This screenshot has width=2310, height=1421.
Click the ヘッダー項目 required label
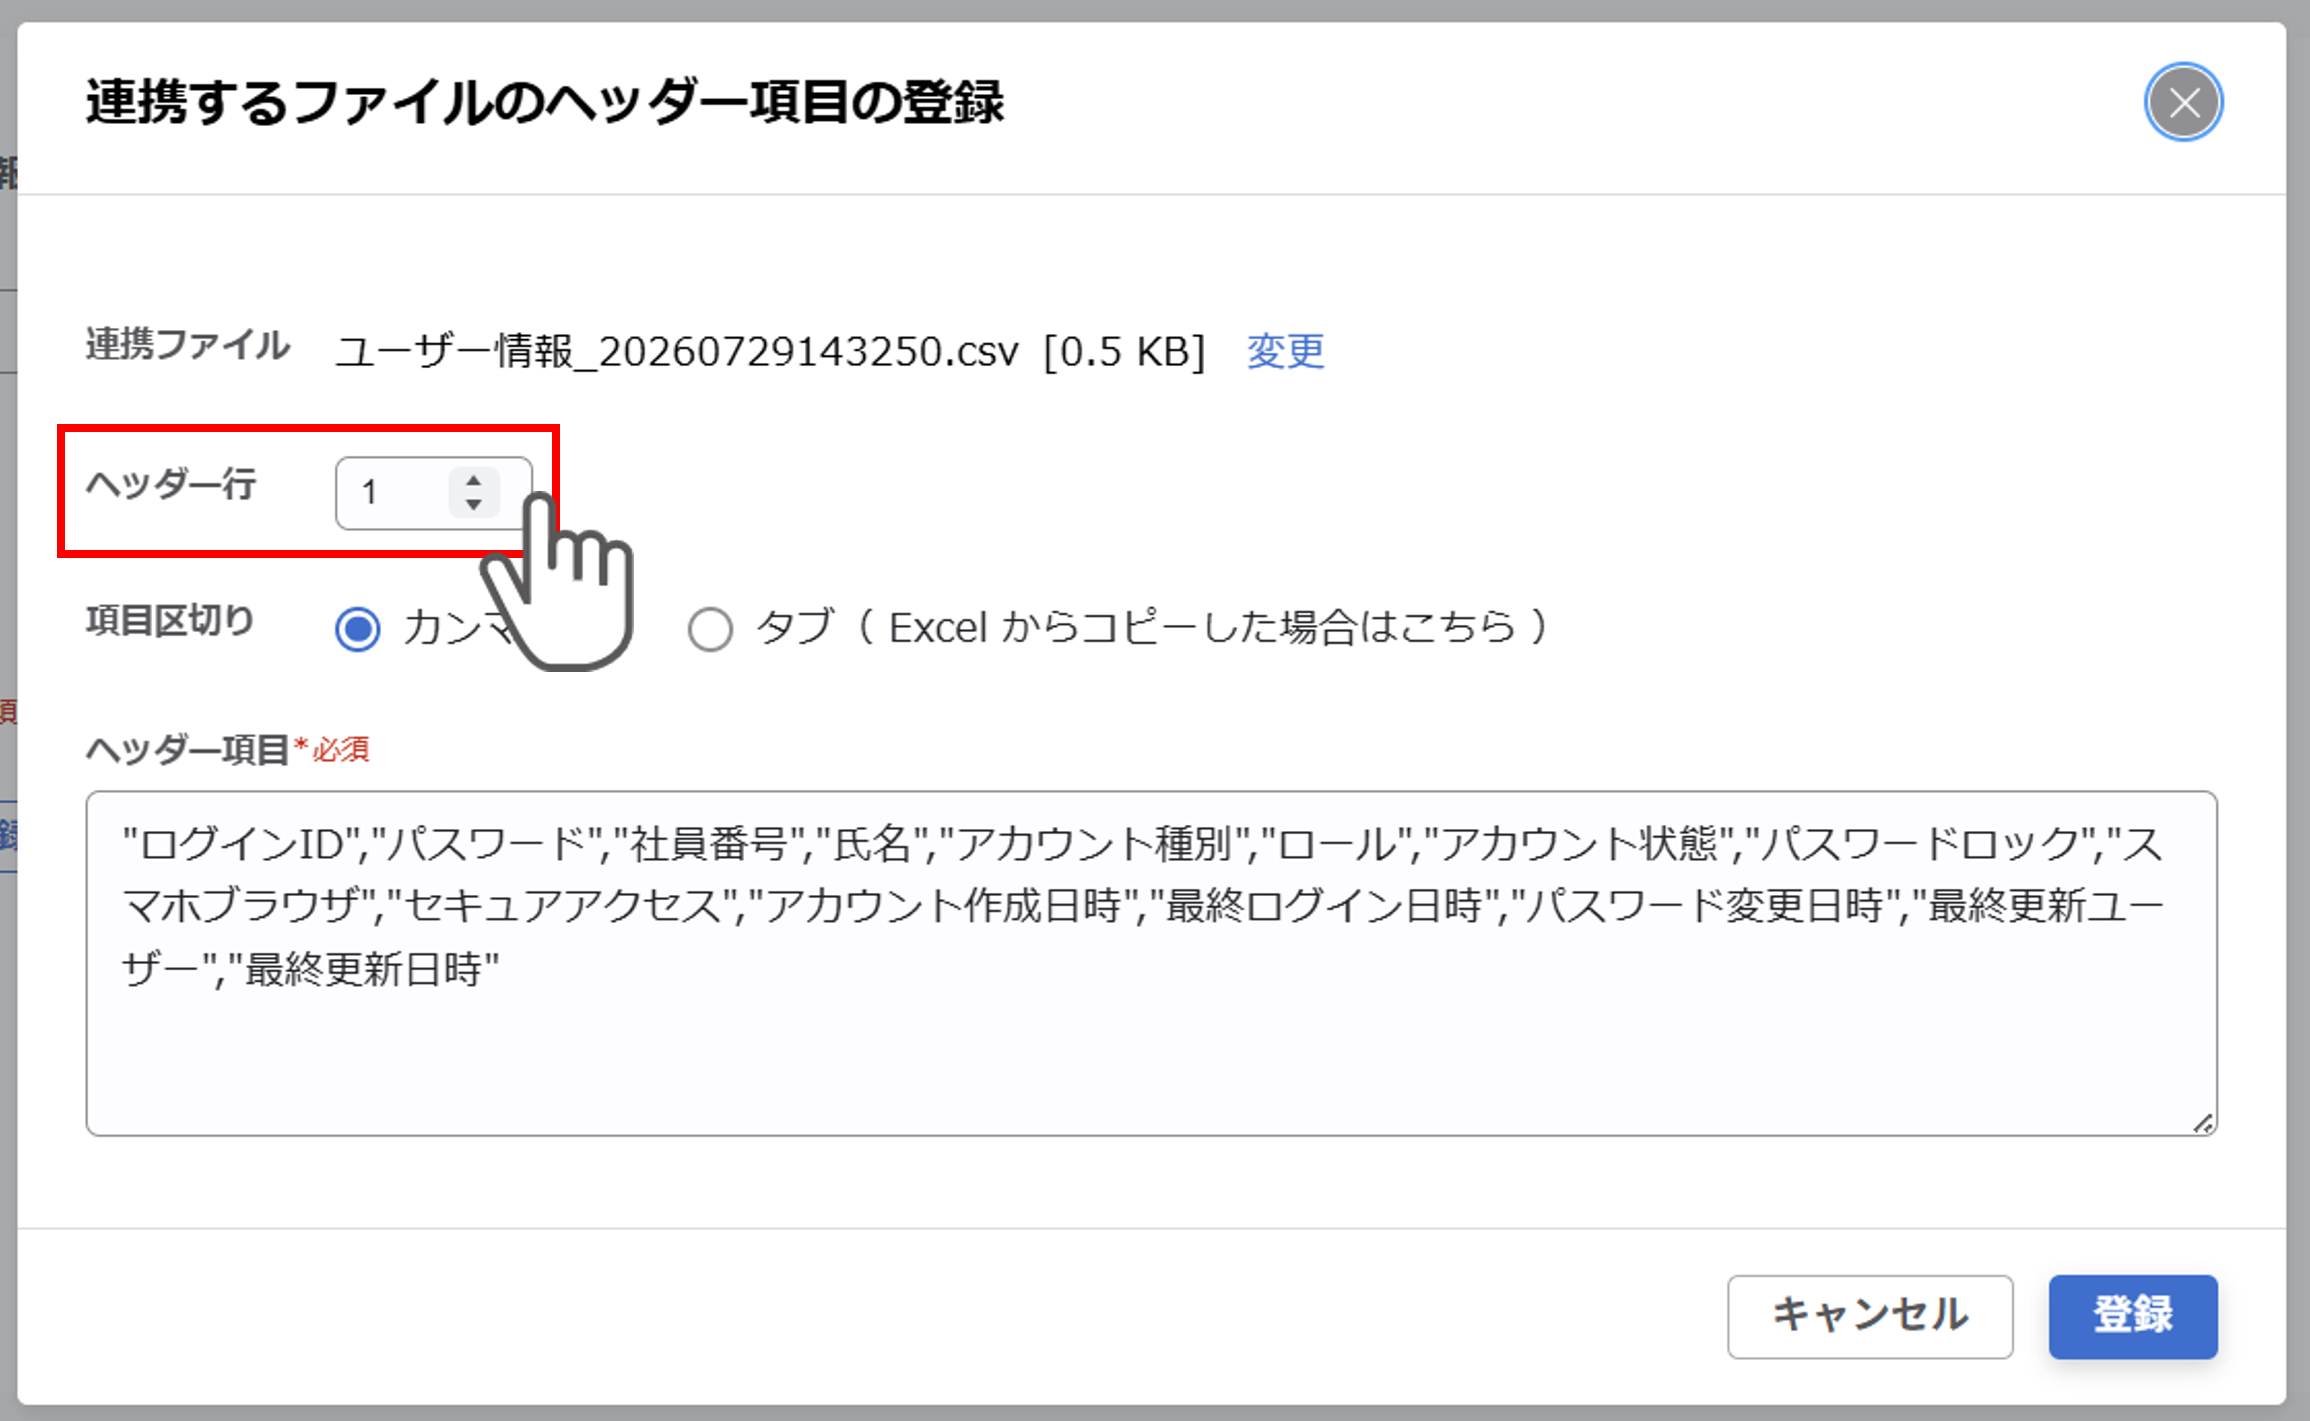[228, 749]
